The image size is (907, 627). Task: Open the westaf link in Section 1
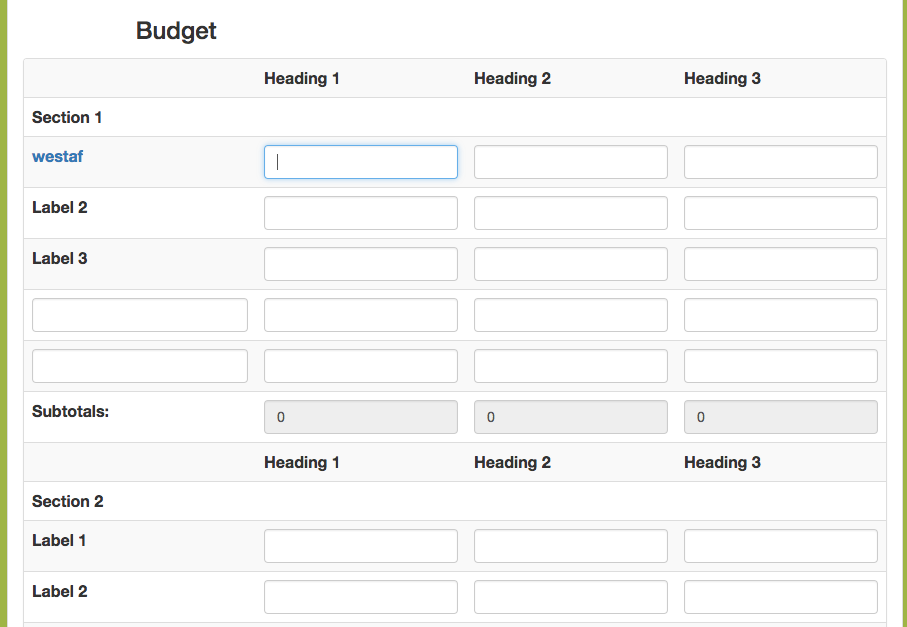57,157
